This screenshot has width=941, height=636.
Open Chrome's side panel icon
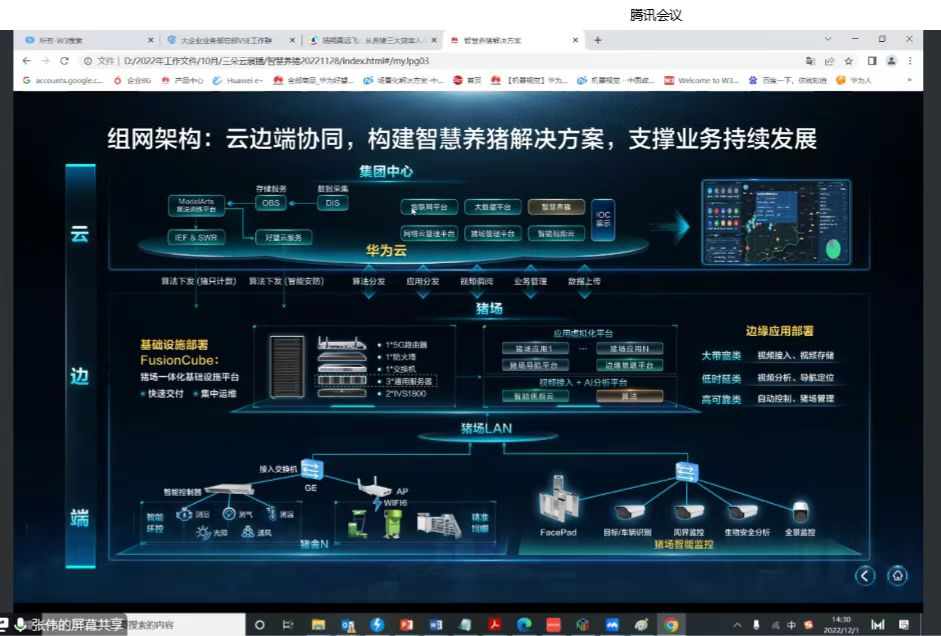(x=872, y=61)
